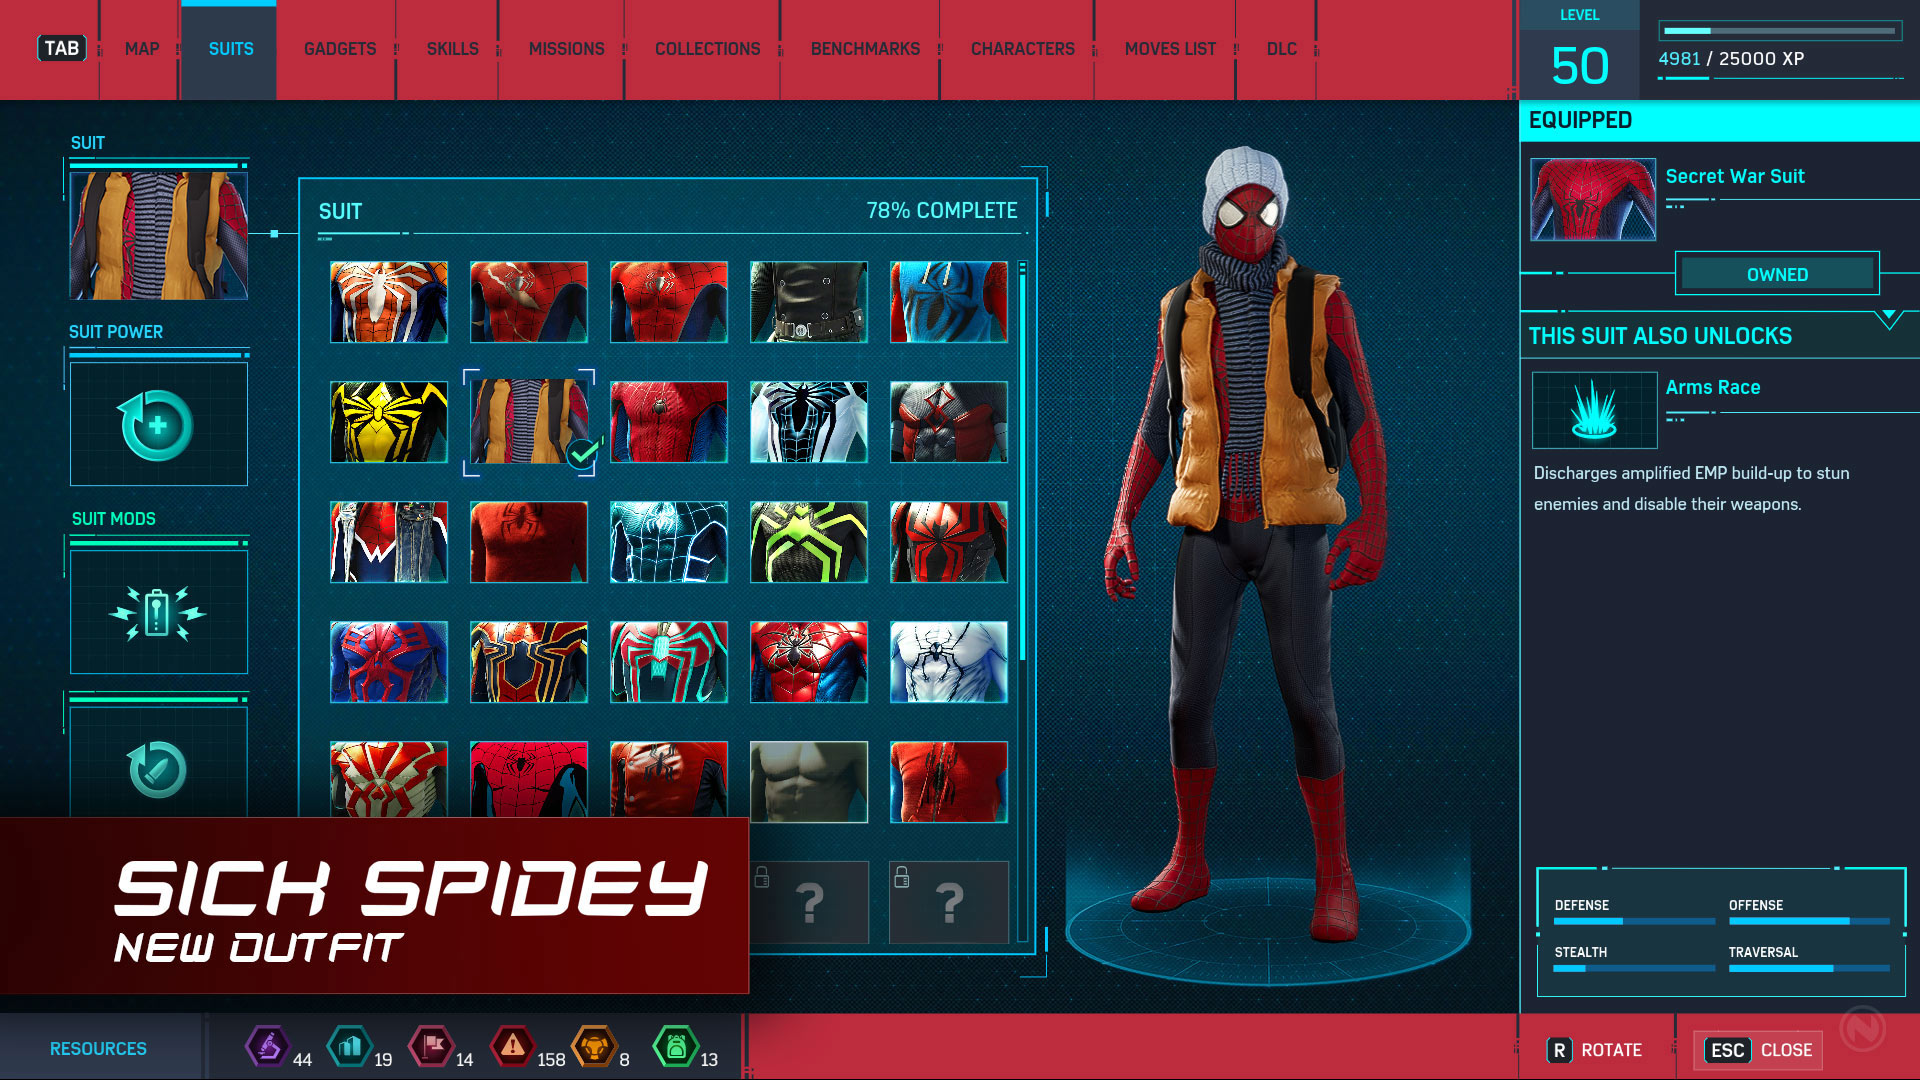Select the yellow and black MK II suit
Viewport: 1920px width, 1080px height.
389,422
